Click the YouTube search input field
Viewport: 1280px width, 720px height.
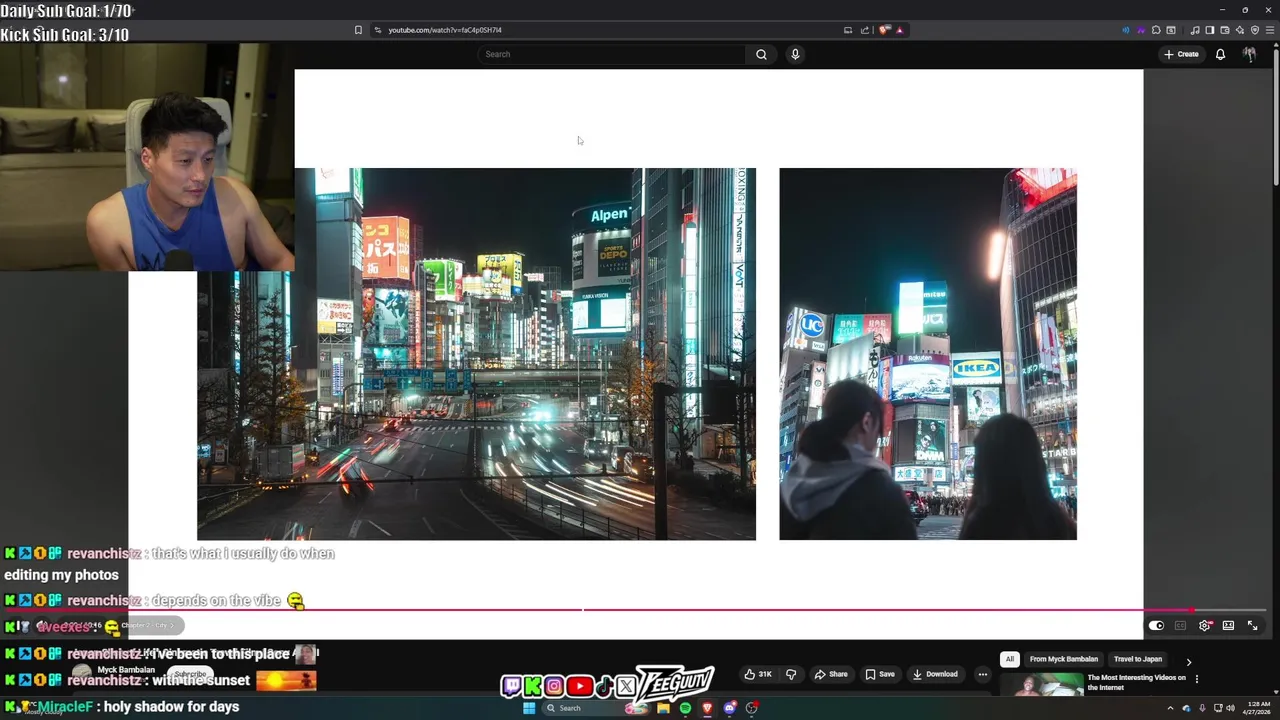coord(612,54)
